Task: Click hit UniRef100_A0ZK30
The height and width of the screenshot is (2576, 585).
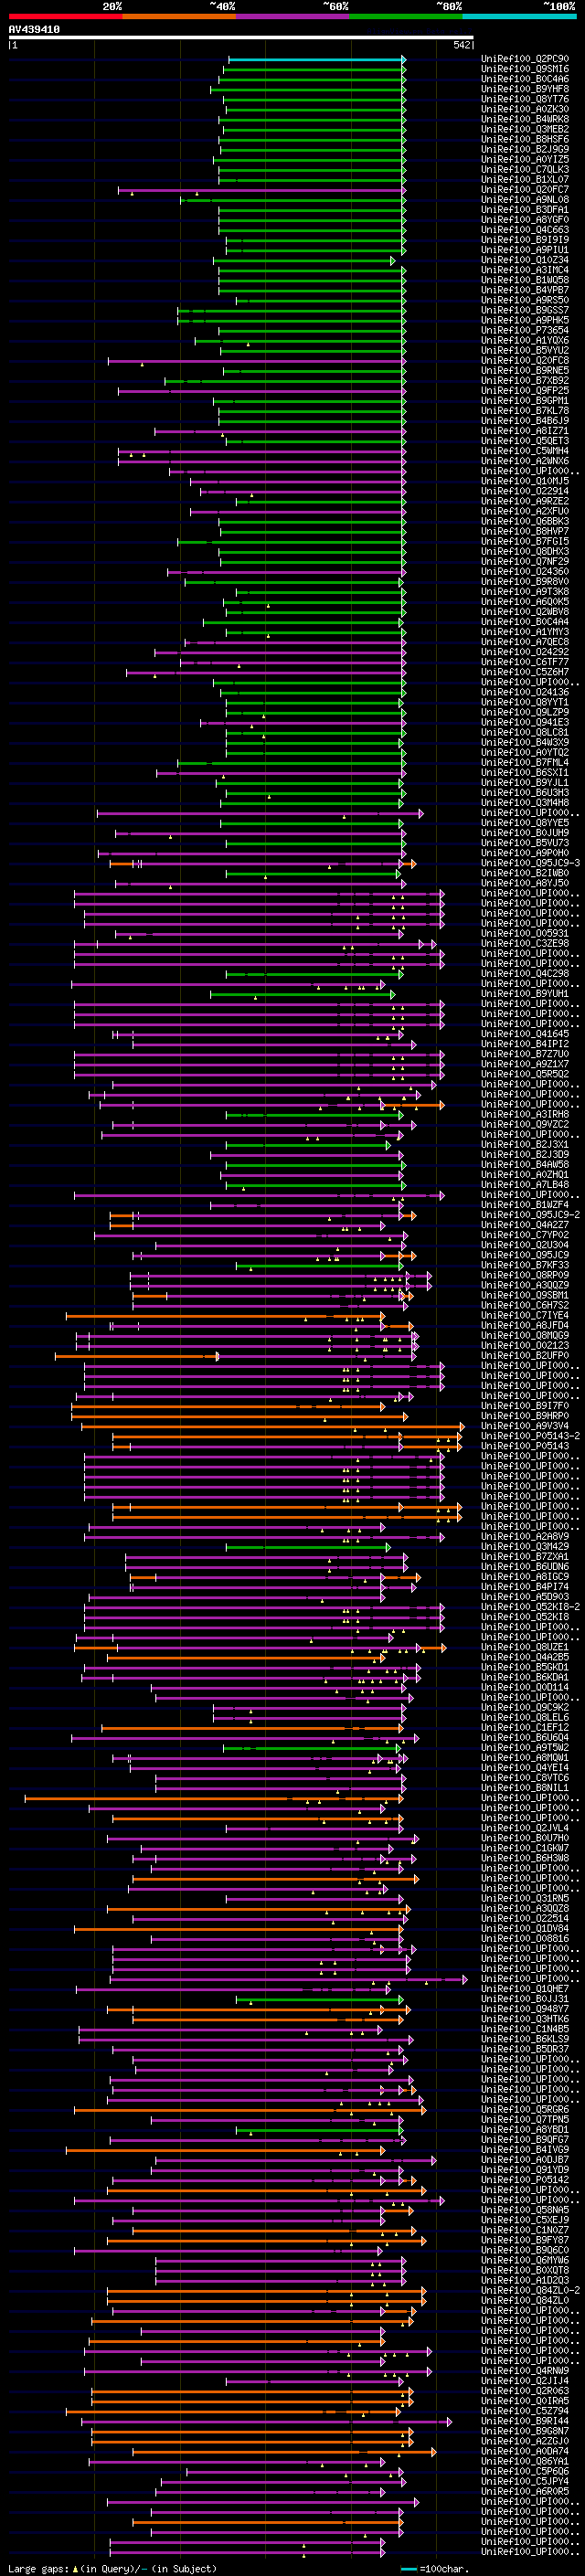Action: [x=525, y=109]
